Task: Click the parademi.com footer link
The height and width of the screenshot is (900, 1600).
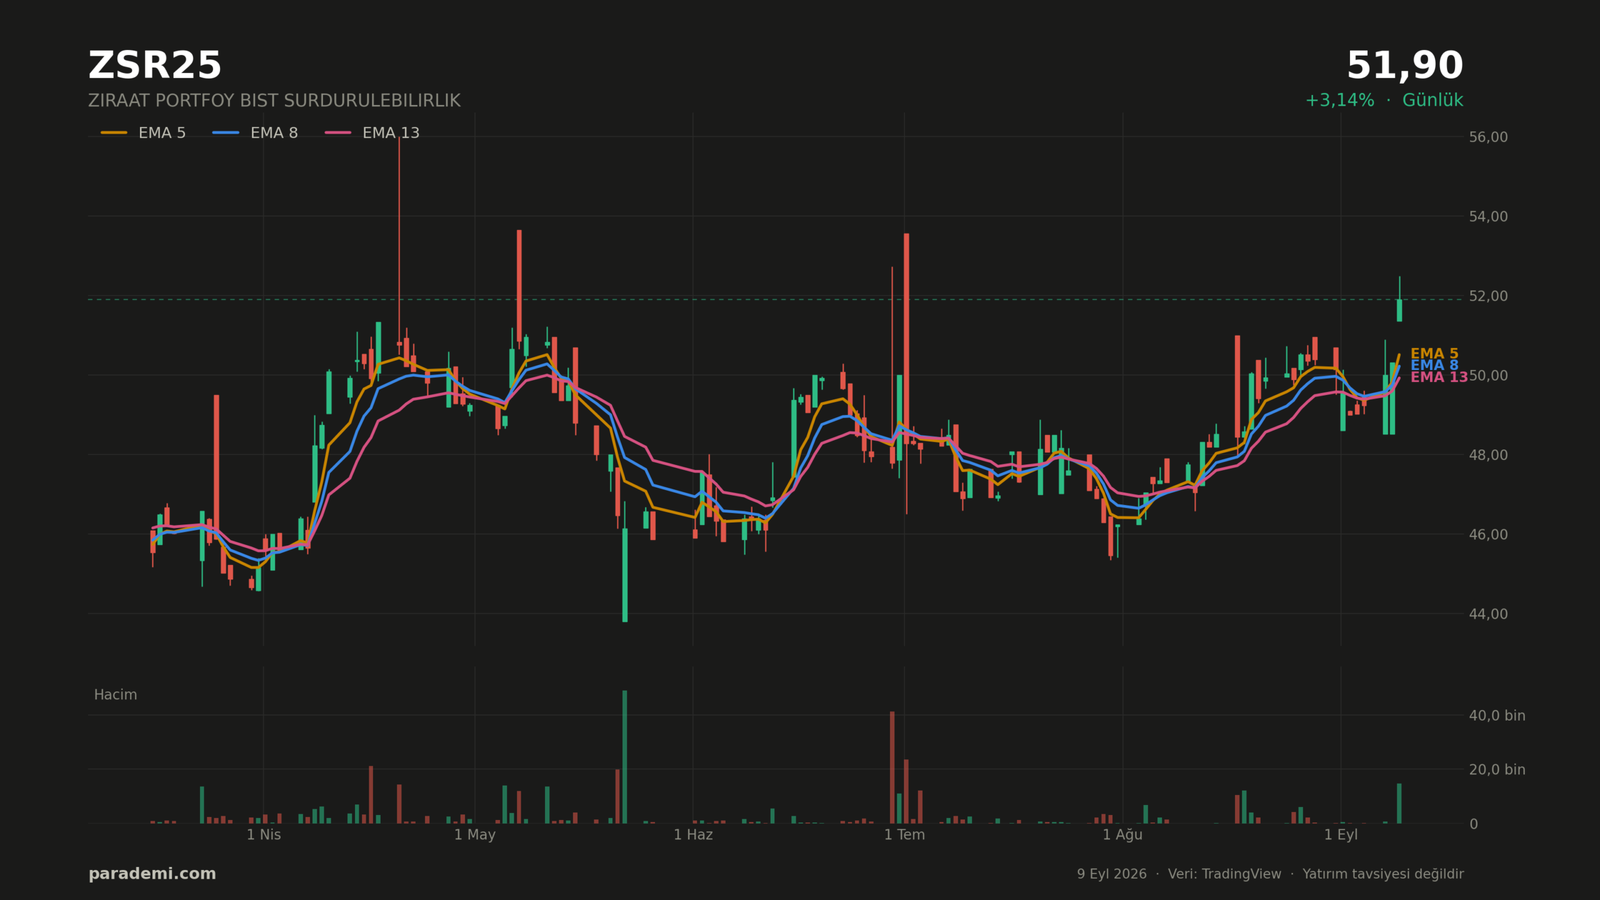Action: [x=152, y=874]
